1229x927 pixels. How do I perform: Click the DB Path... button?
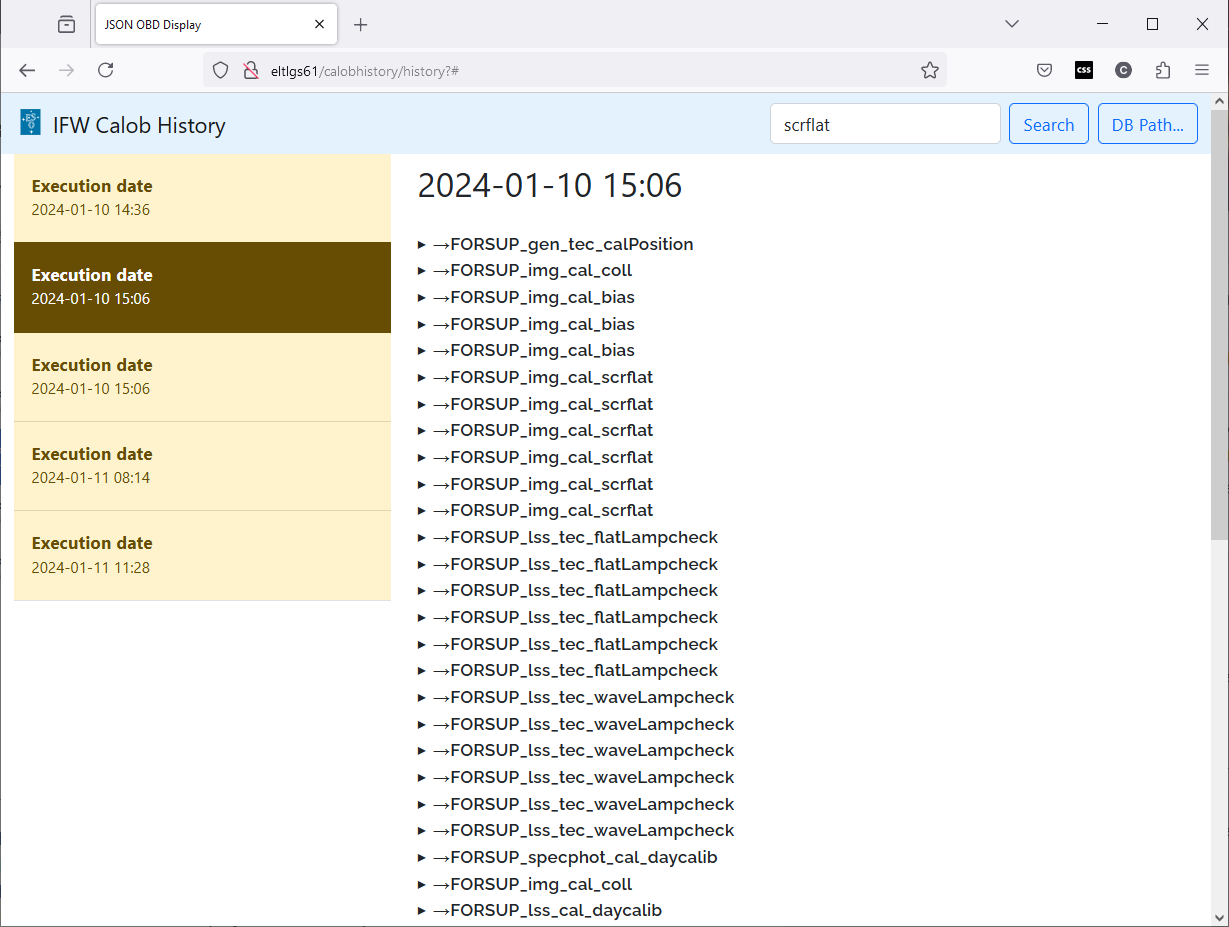[1147, 124]
